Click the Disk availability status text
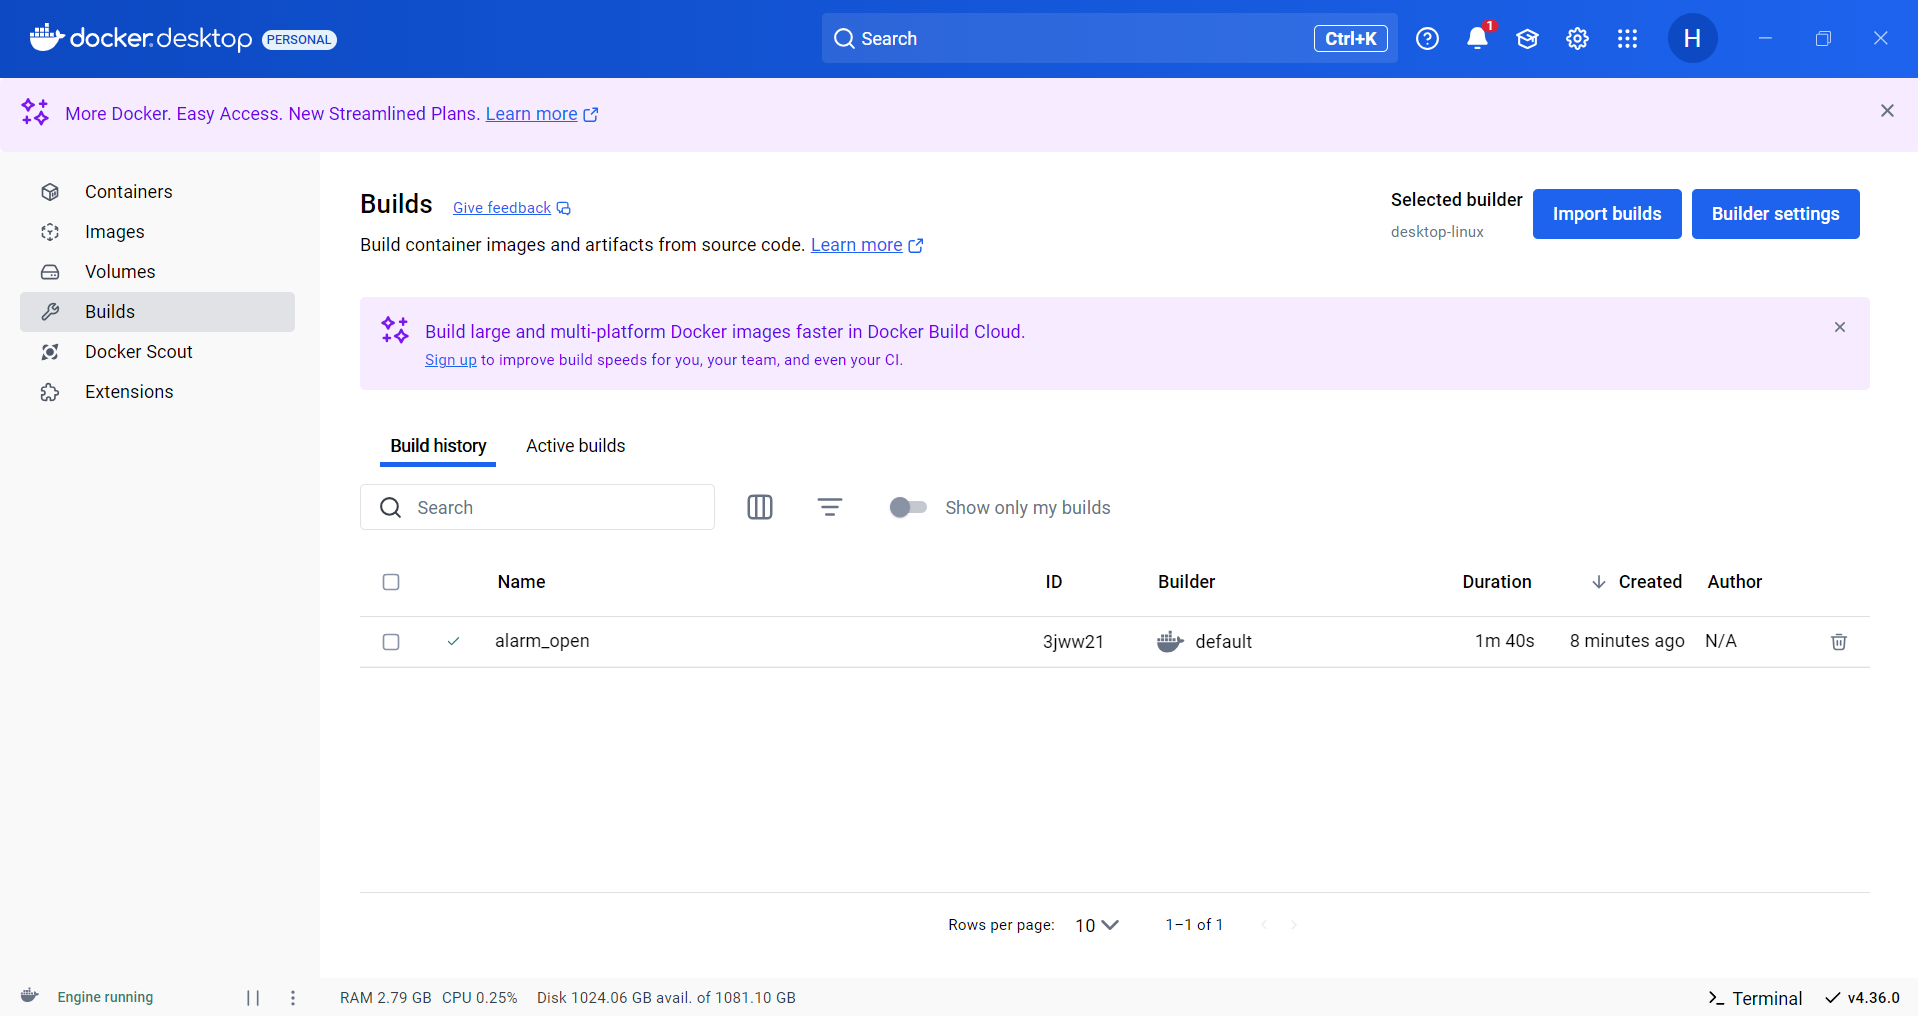Viewport: 1918px width, 1016px height. 666,998
